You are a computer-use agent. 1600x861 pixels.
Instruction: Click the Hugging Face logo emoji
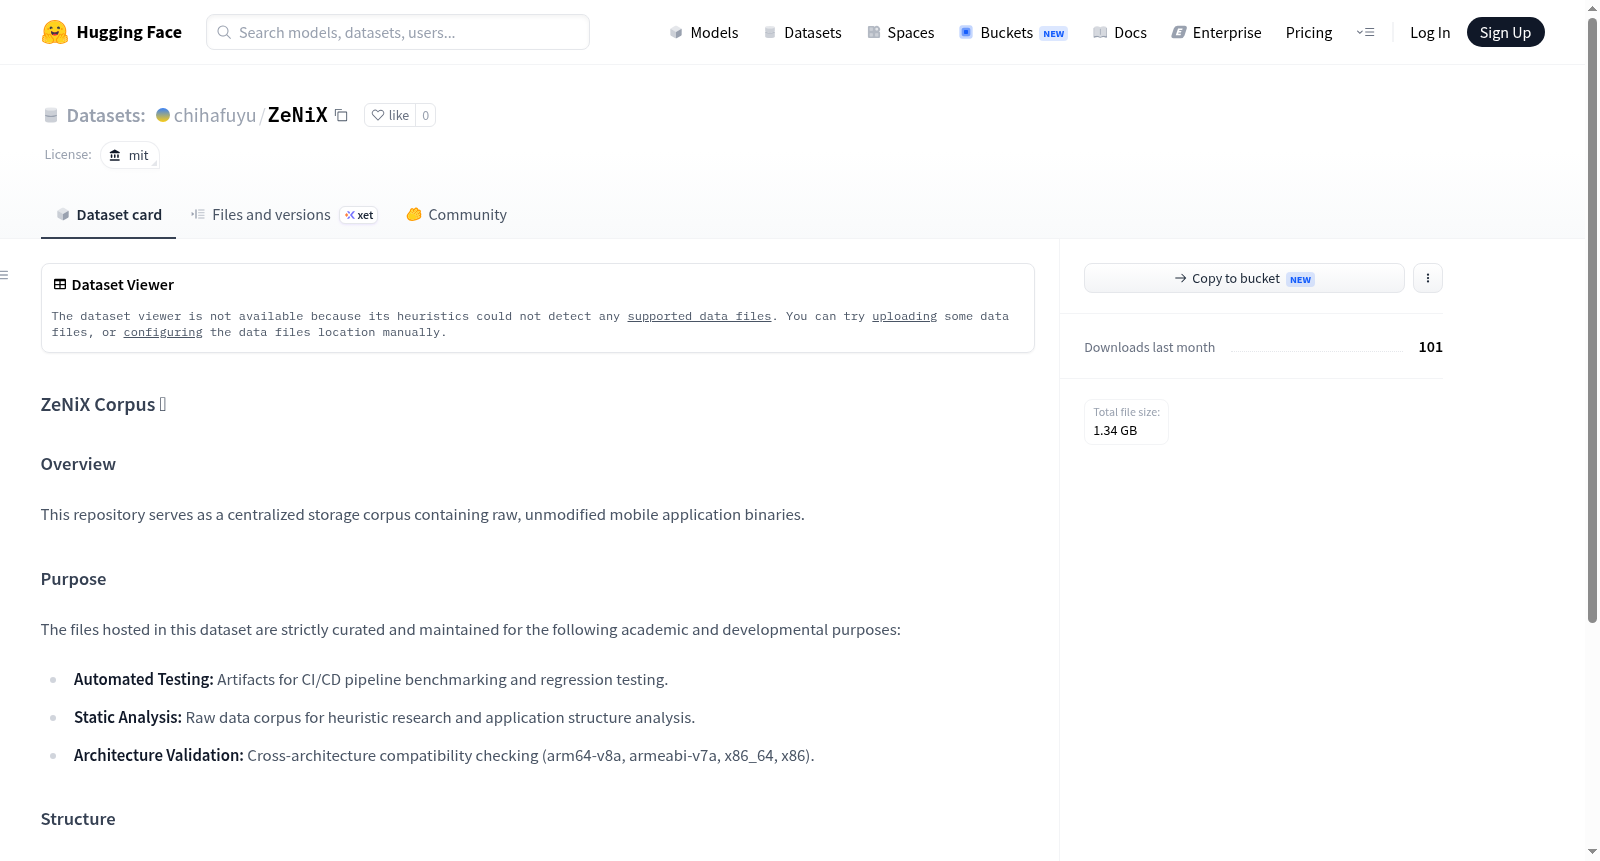point(55,32)
